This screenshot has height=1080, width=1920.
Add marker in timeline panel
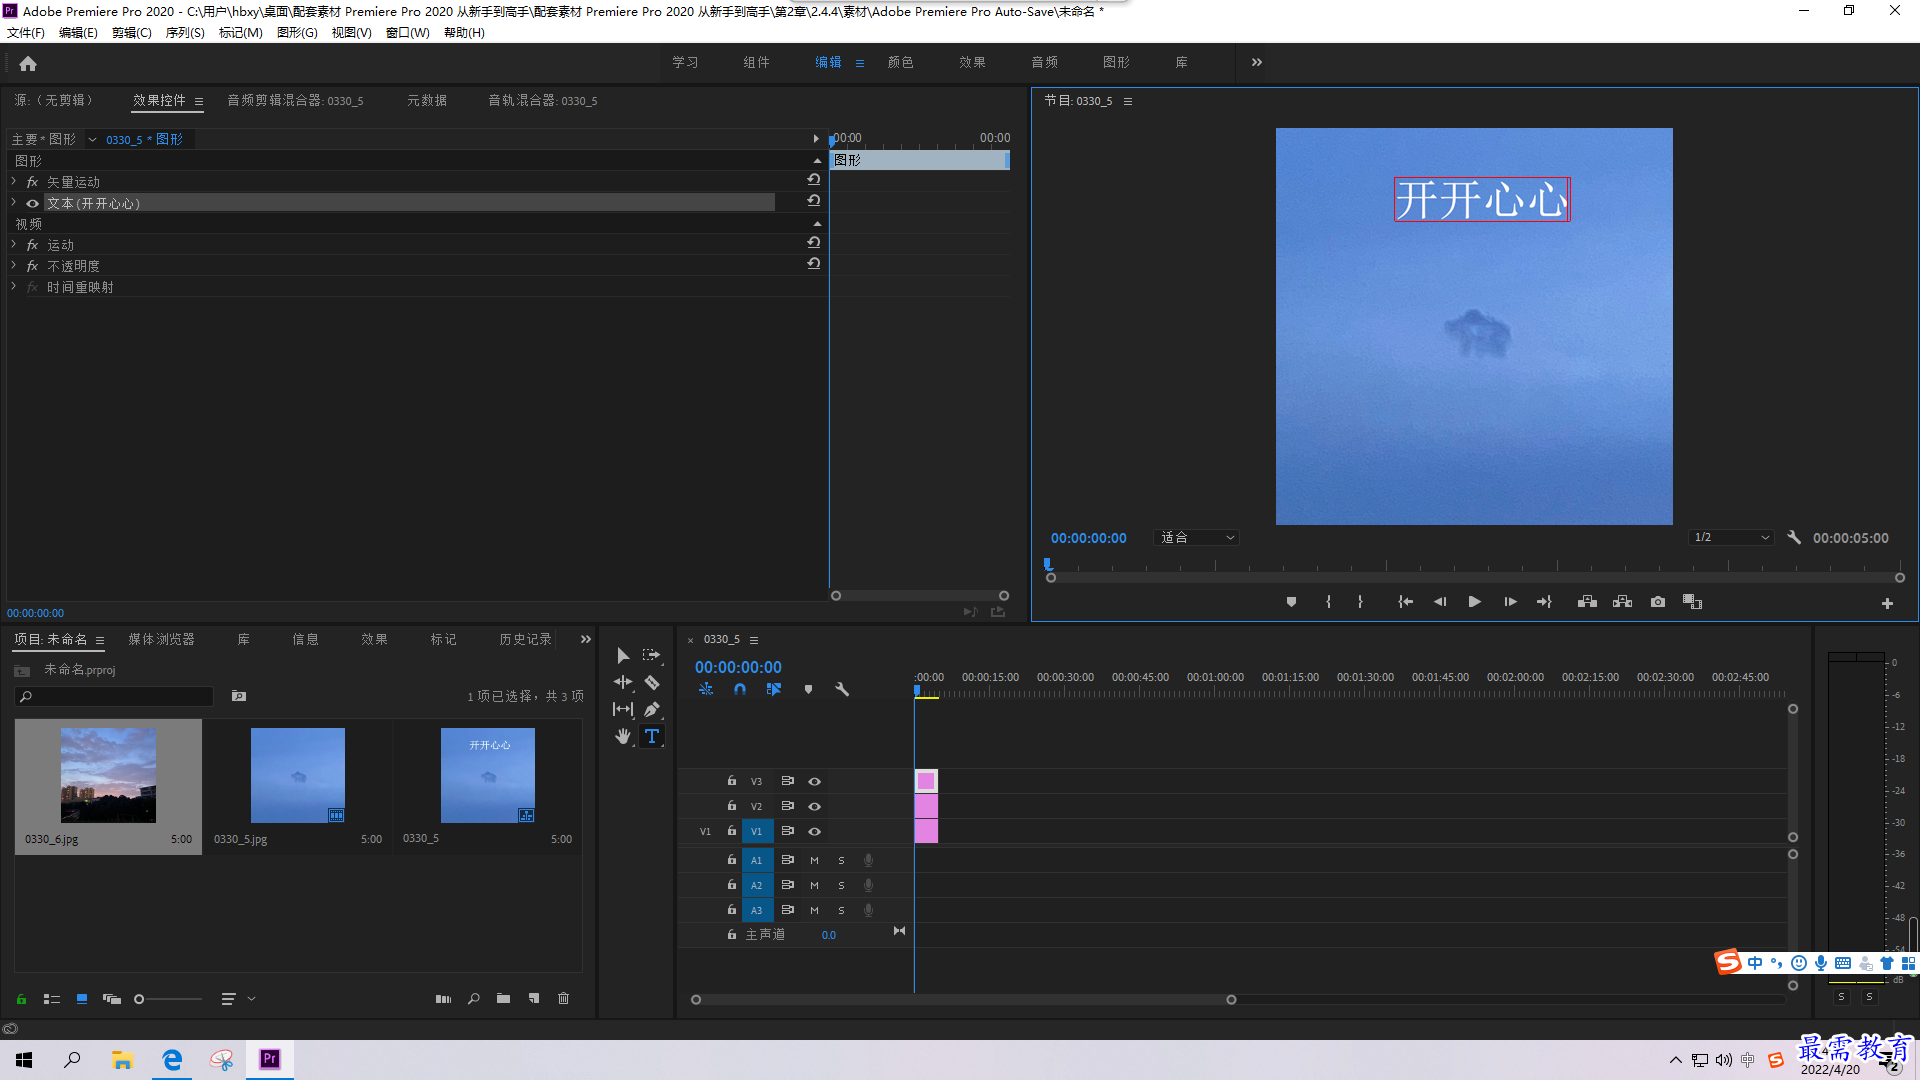tap(808, 689)
